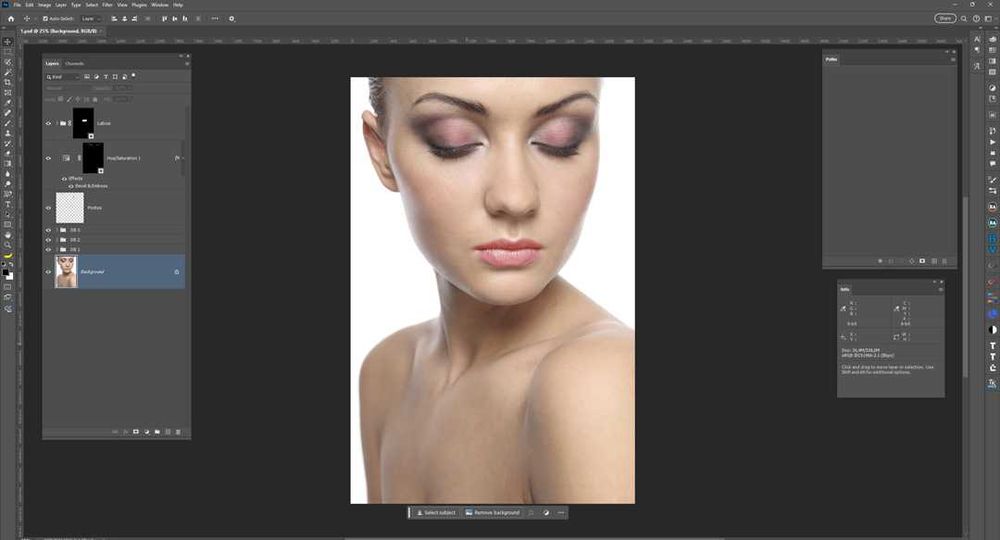Add layer mask icon in Layers panel
Image resolution: width=1000 pixels, height=540 pixels.
pyautogui.click(x=136, y=432)
